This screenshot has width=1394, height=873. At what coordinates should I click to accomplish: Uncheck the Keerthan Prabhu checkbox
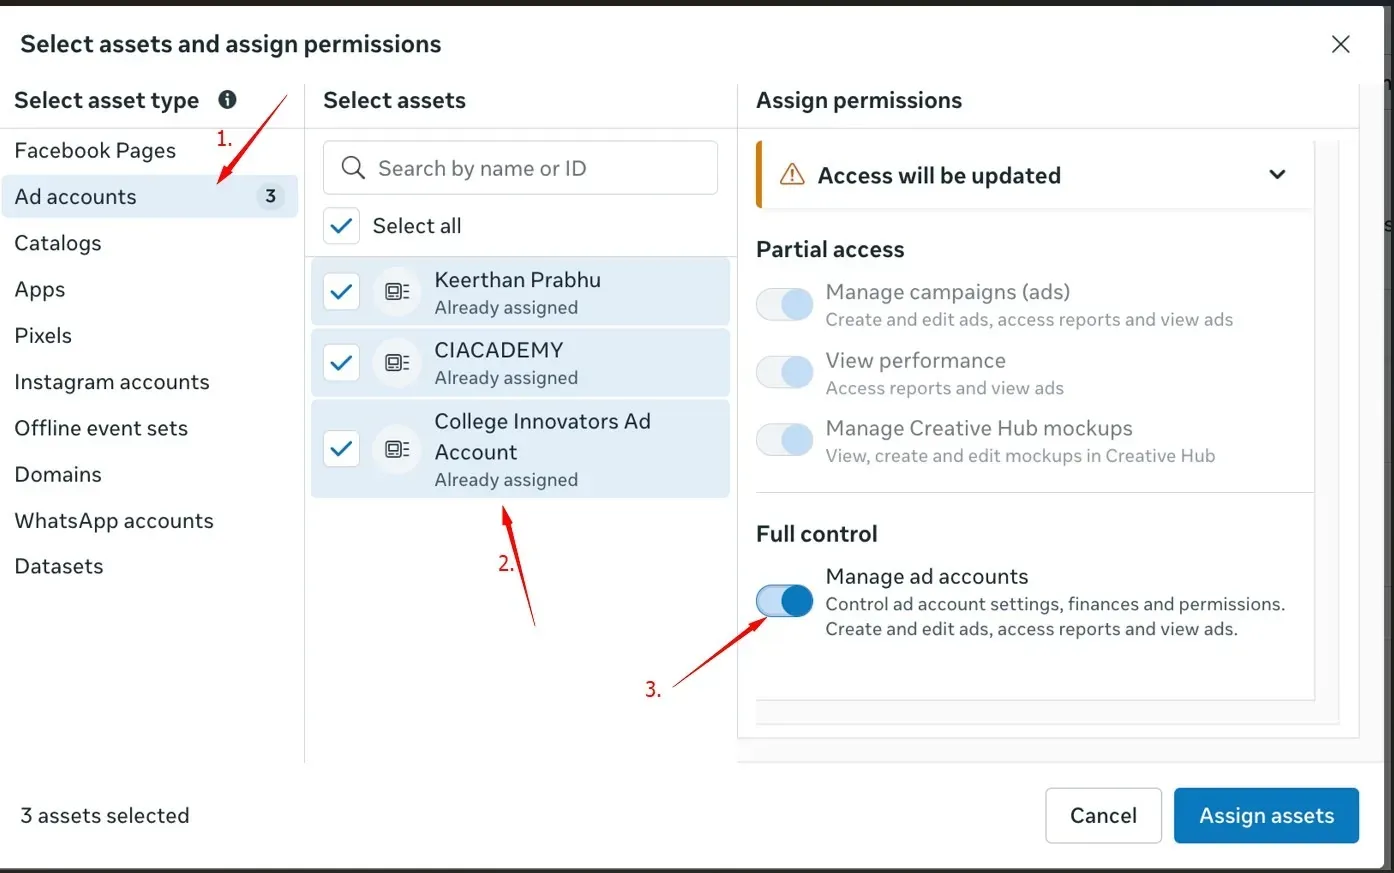[341, 292]
